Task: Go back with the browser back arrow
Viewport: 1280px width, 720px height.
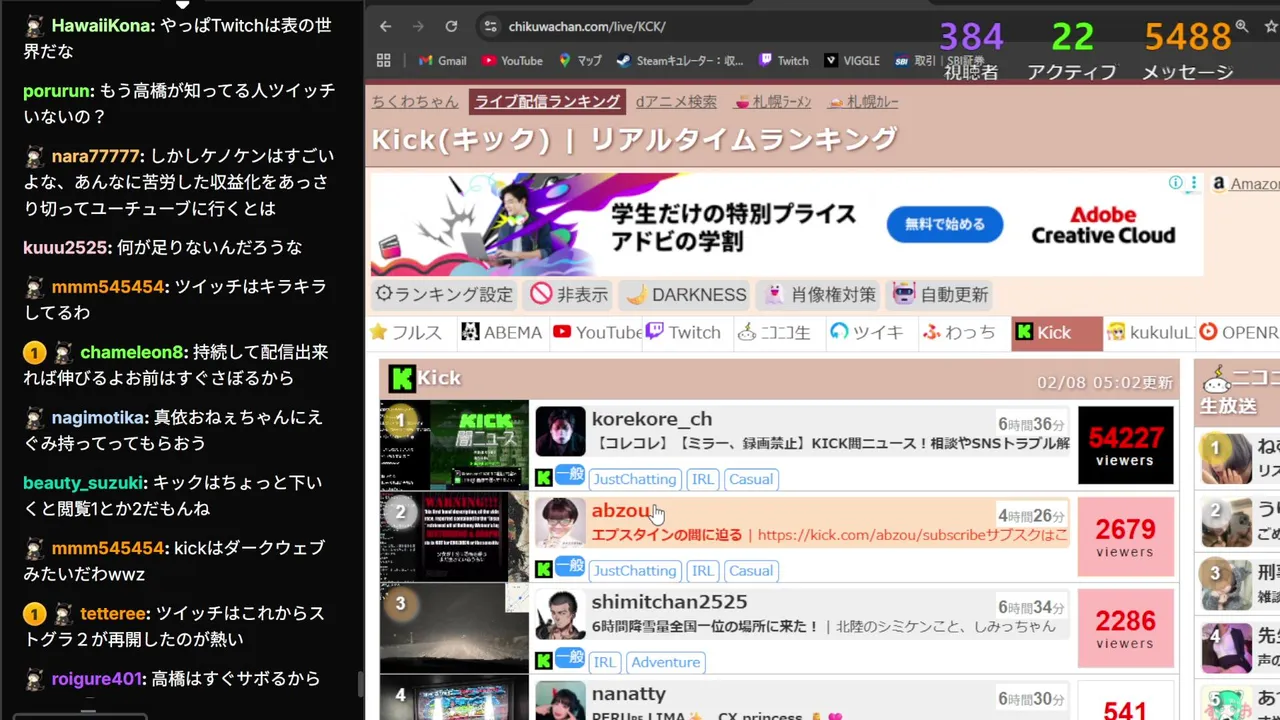Action: point(386,27)
